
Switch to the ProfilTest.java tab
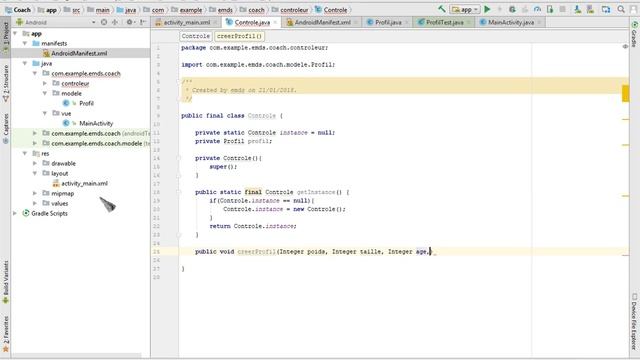[x=444, y=22]
